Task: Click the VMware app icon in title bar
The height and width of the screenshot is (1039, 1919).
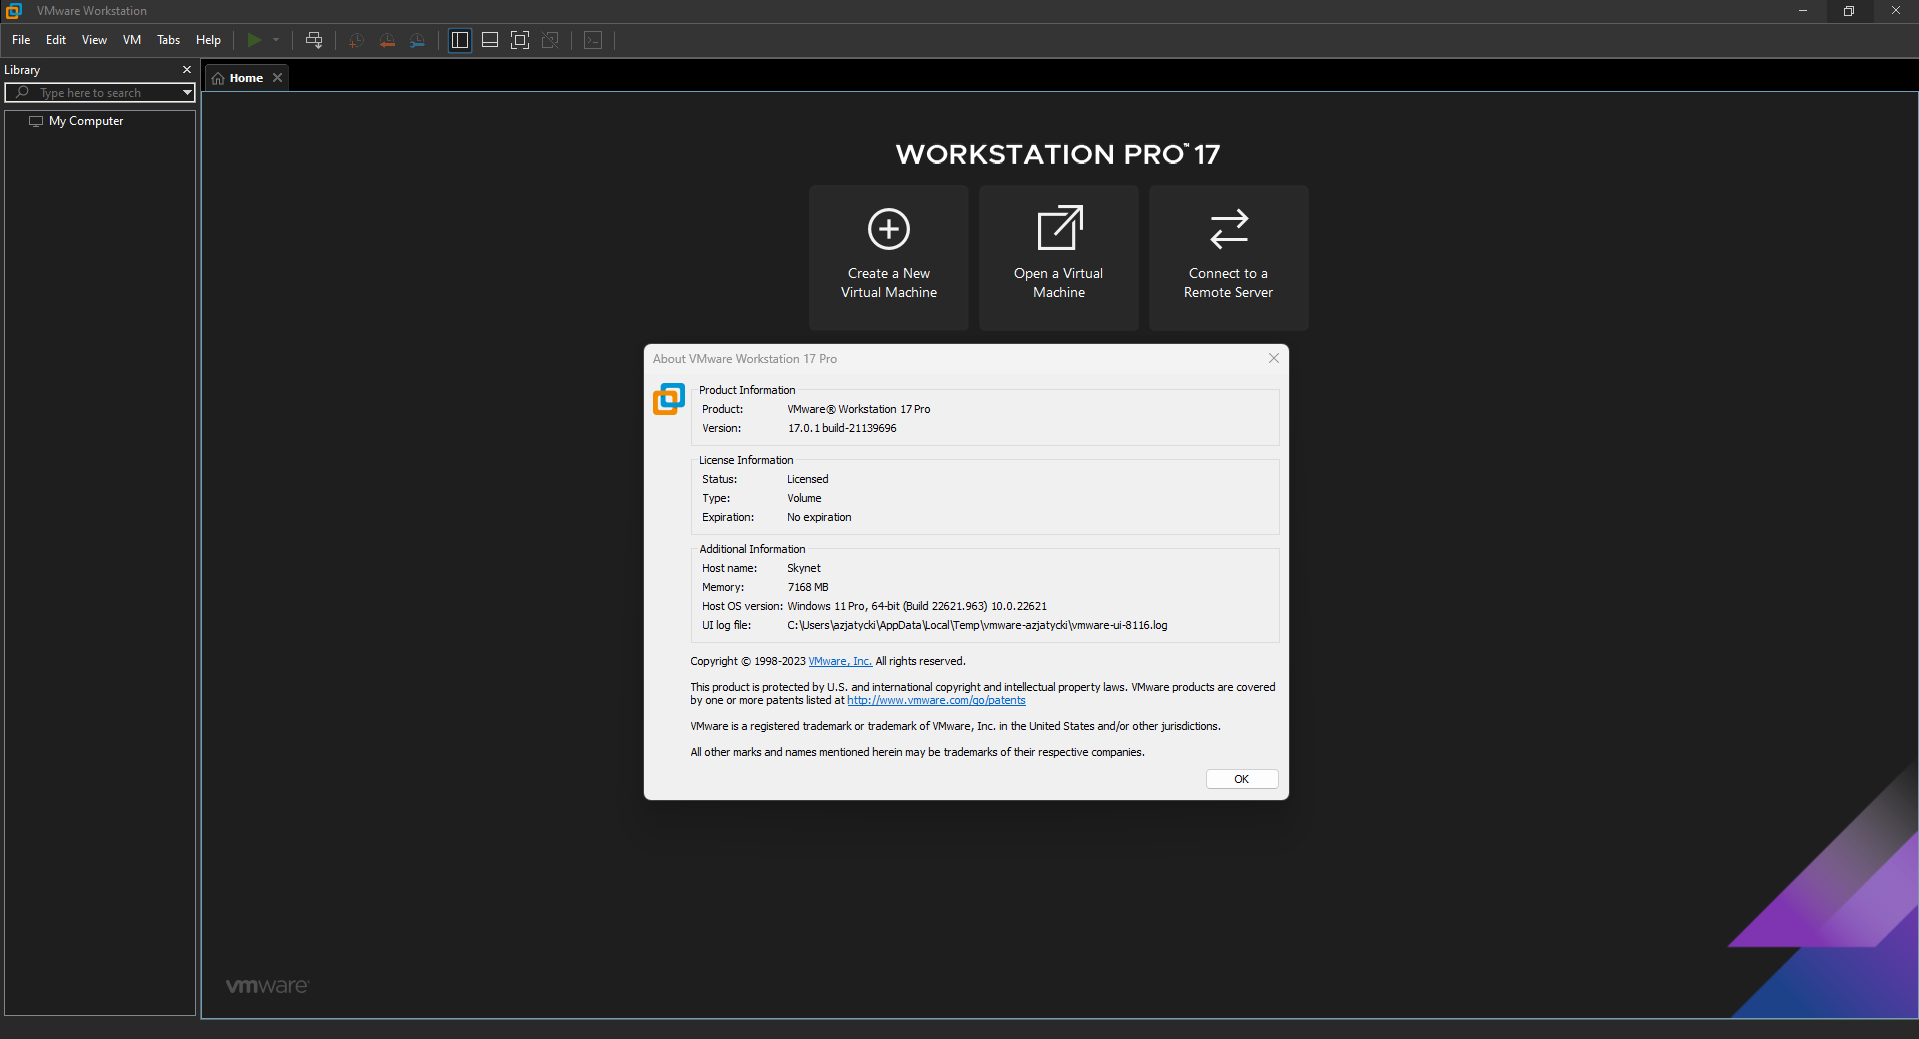Action: [x=14, y=11]
